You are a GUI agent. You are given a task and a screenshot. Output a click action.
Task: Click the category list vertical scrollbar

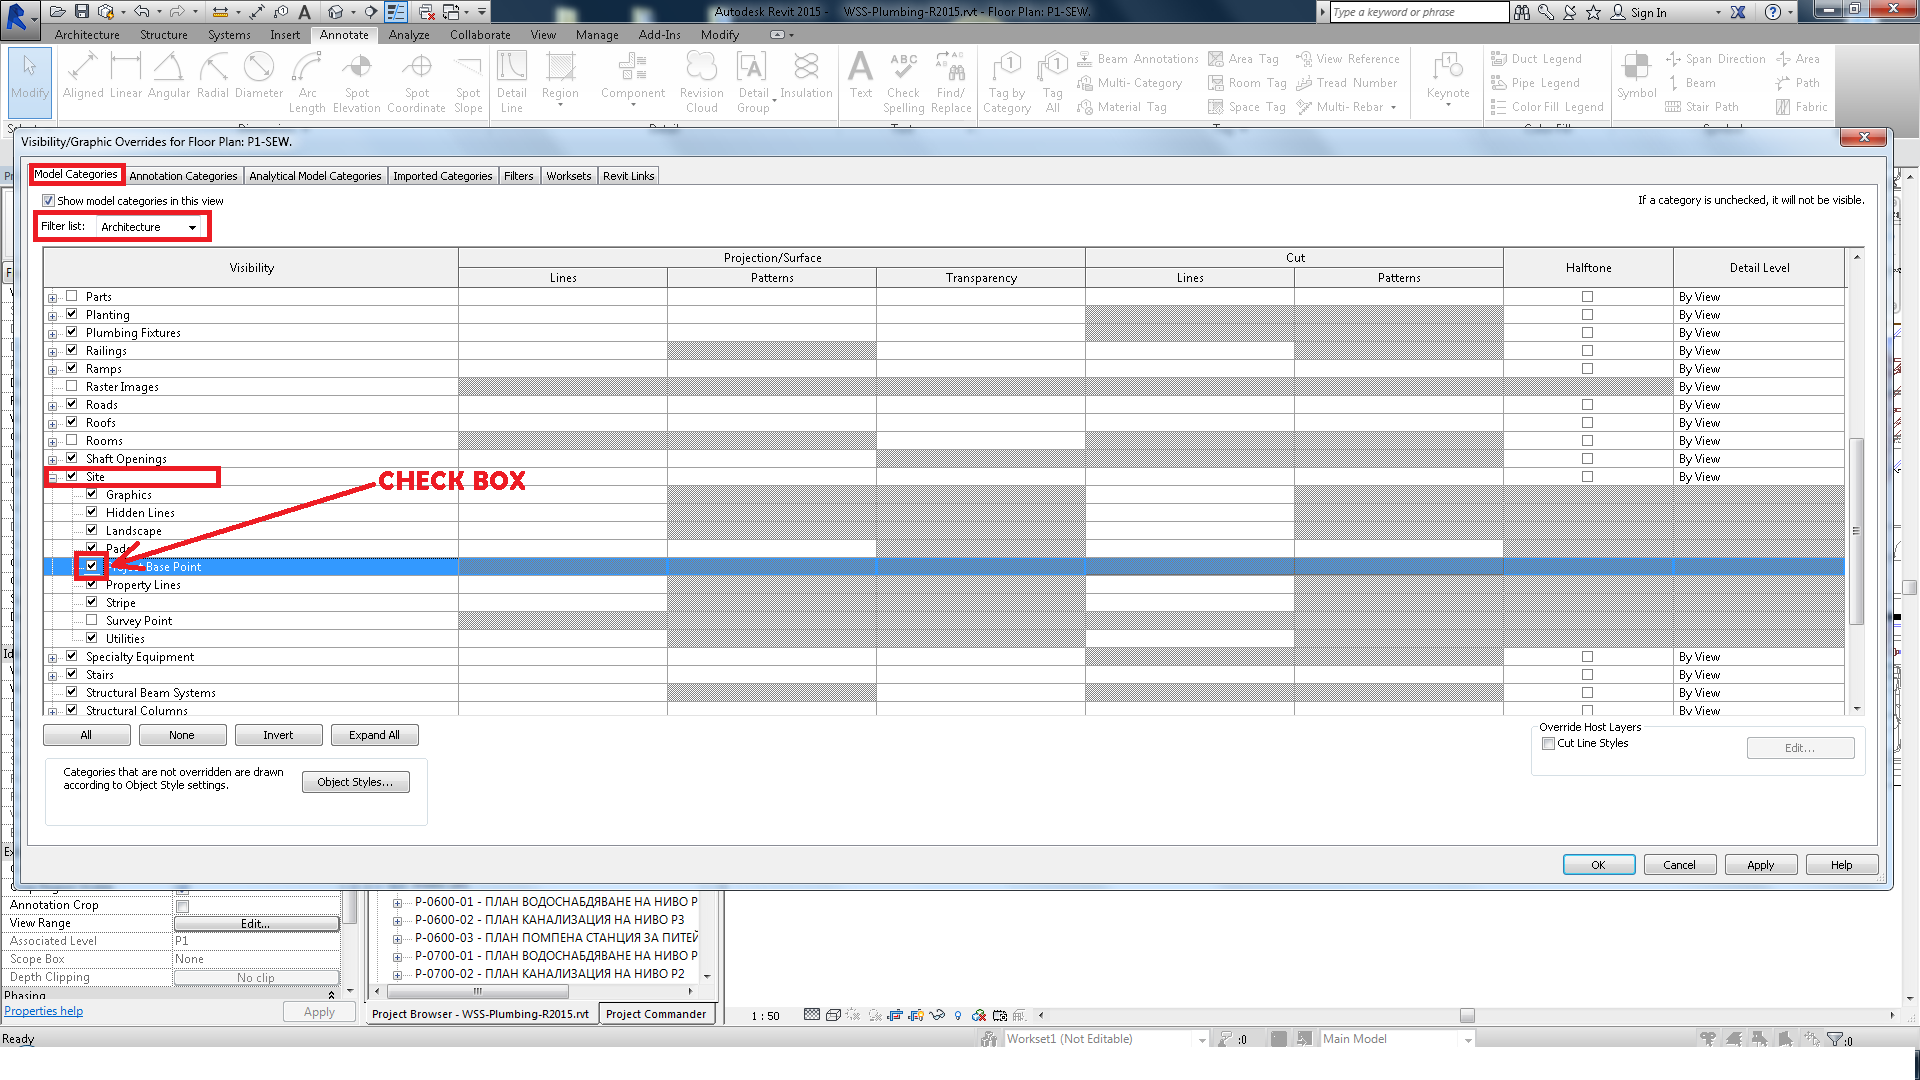pyautogui.click(x=1856, y=530)
